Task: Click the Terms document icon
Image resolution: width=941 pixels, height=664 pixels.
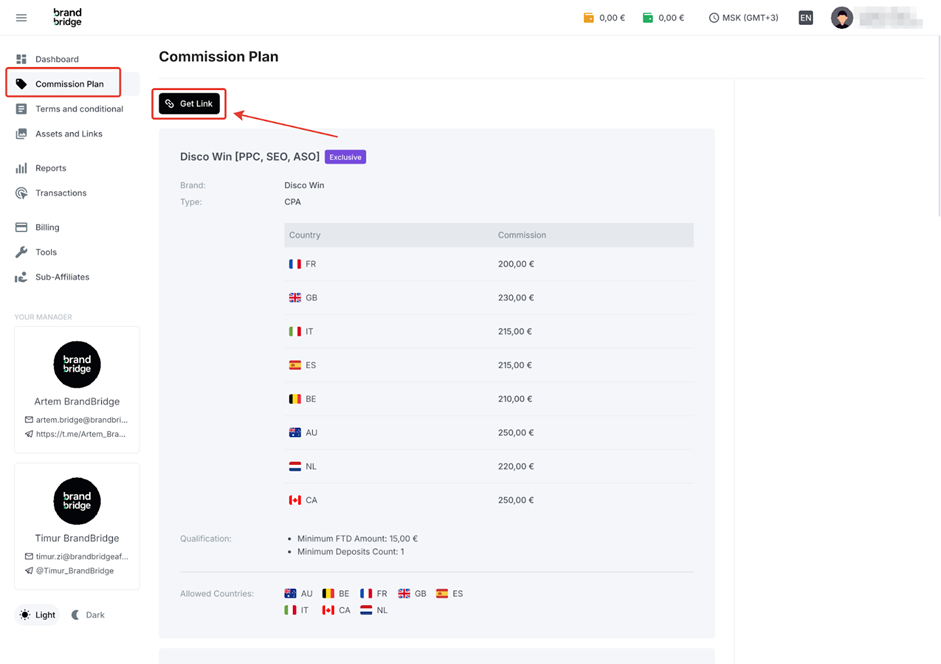Action: (x=21, y=109)
